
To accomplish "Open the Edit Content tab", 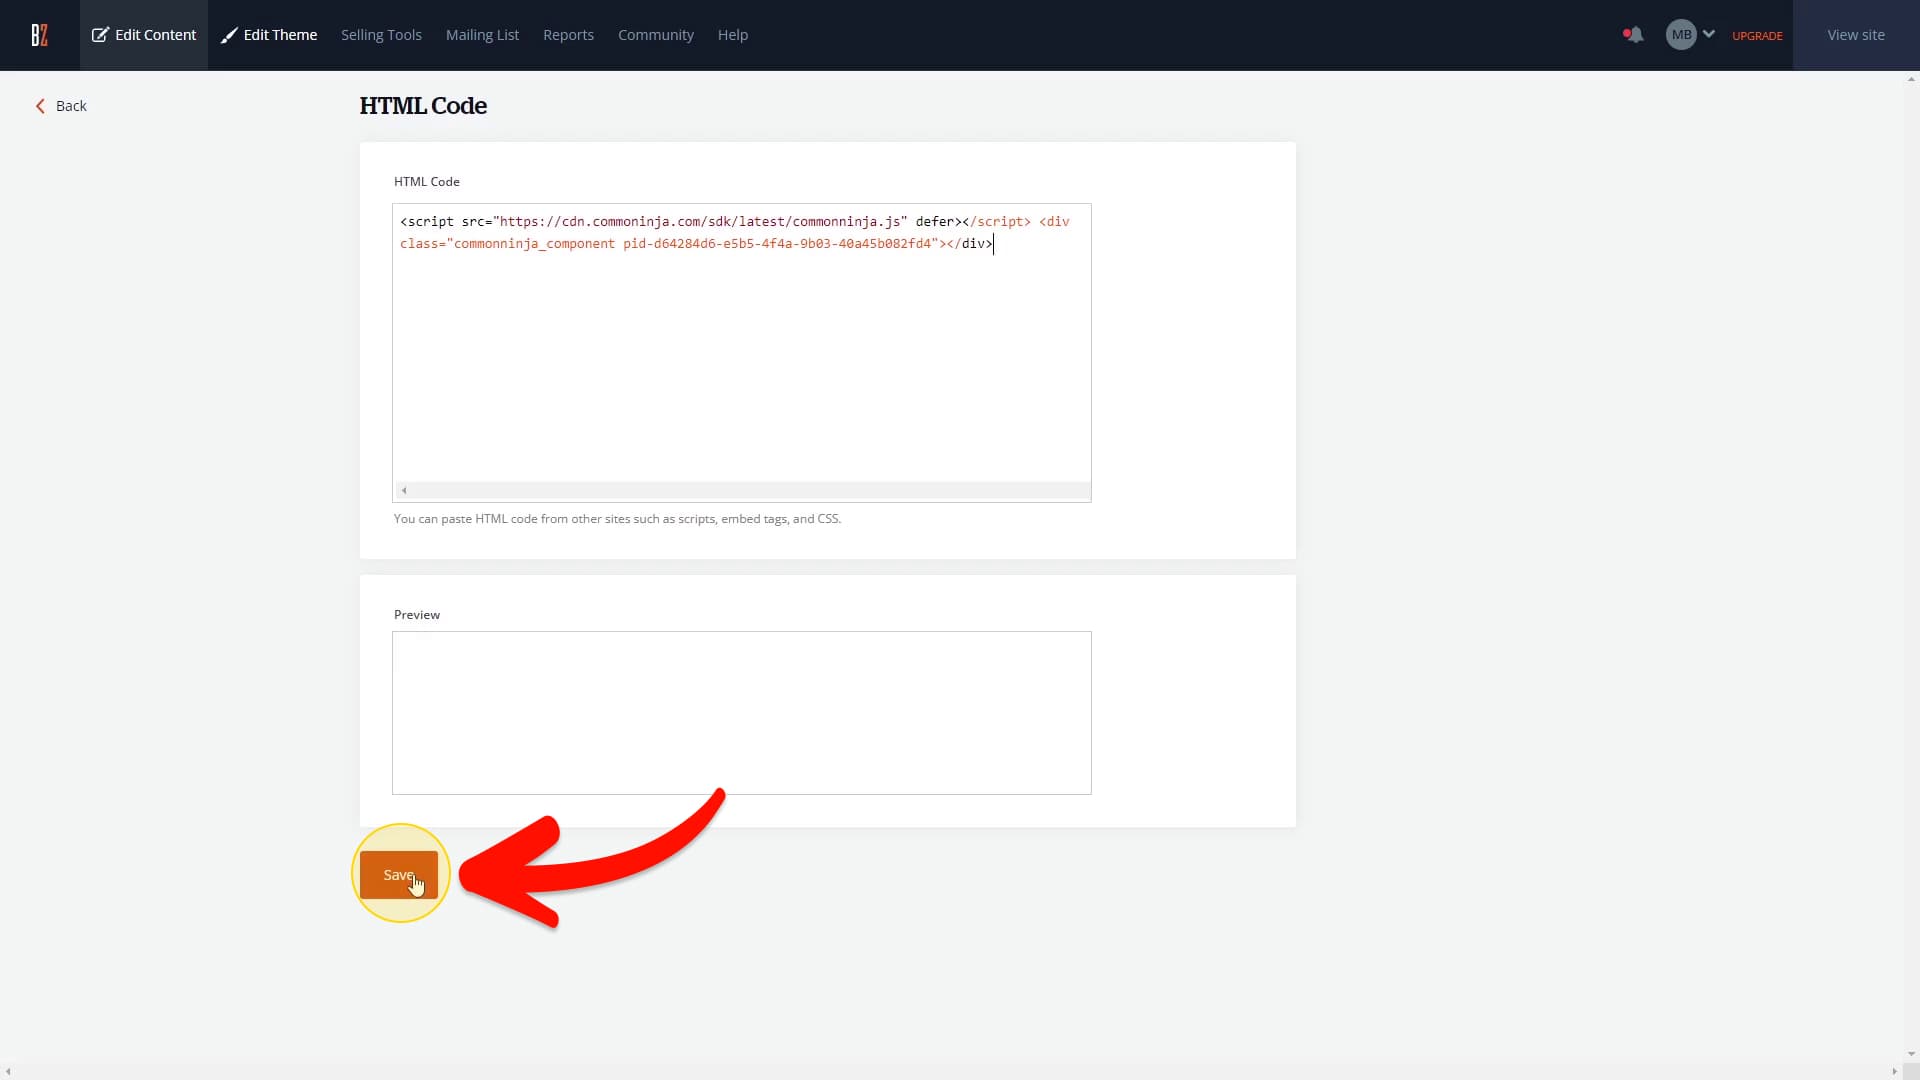I will (144, 35).
